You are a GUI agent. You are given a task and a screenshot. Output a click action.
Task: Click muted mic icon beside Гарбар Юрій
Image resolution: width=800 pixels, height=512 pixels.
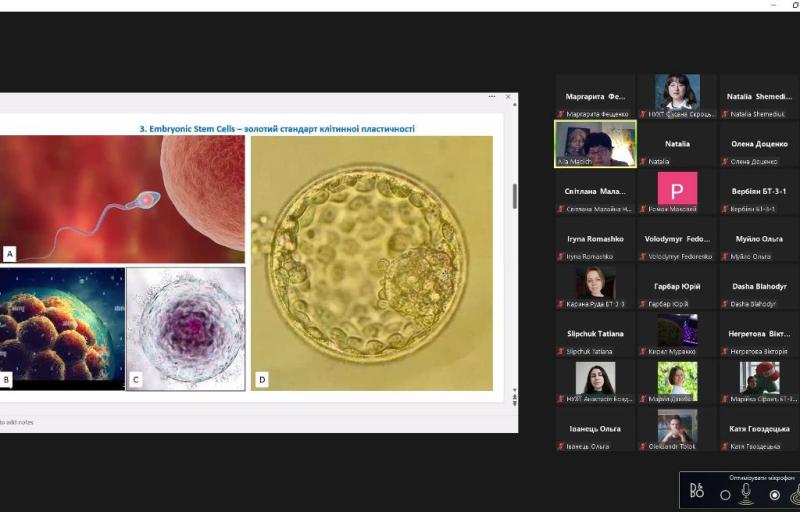pyautogui.click(x=643, y=304)
